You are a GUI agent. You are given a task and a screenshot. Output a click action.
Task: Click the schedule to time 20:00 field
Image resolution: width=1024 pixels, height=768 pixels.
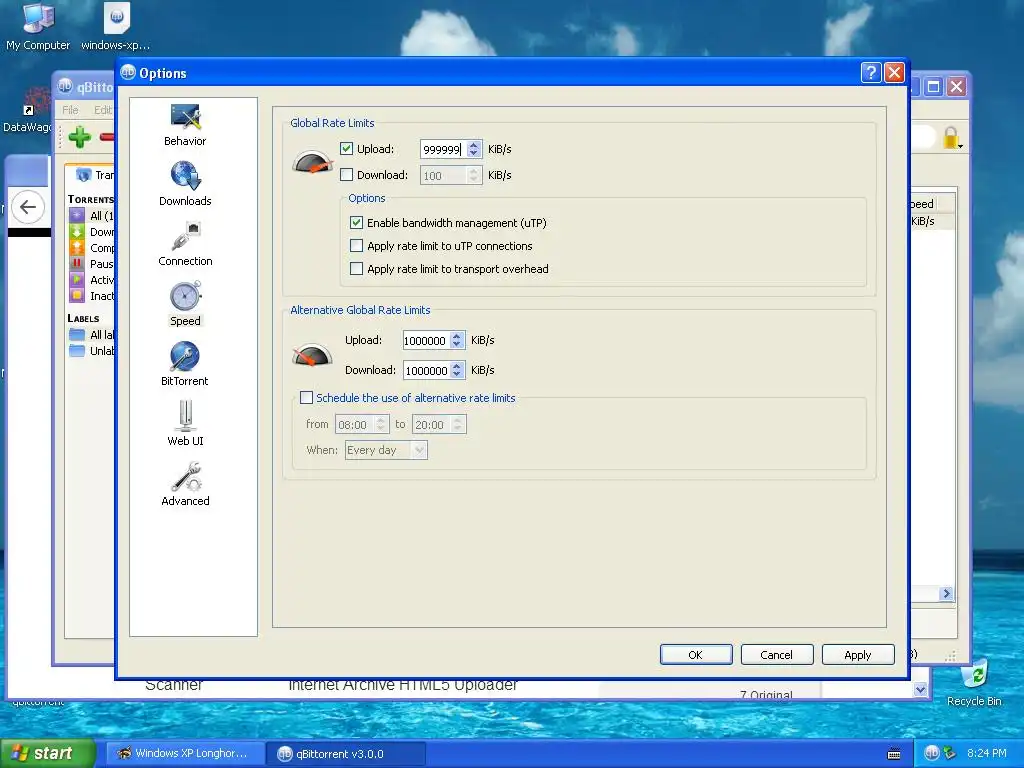point(439,424)
